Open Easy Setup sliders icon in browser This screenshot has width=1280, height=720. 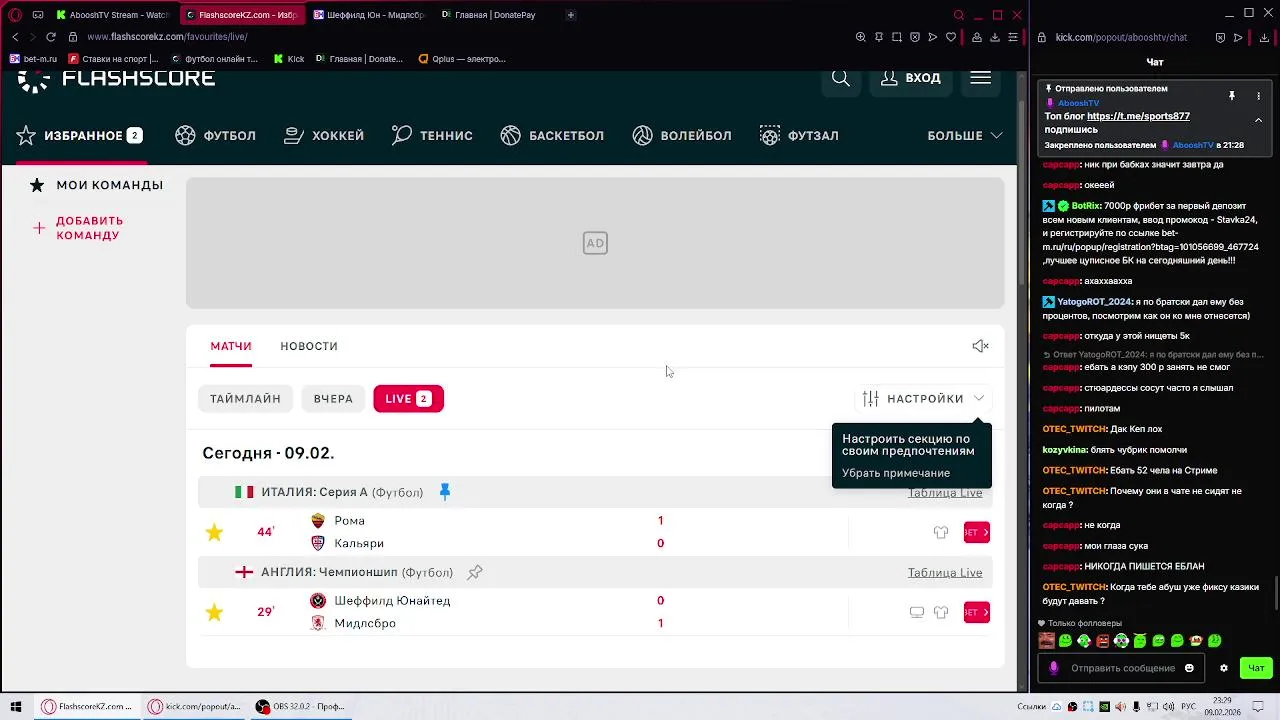1013,37
